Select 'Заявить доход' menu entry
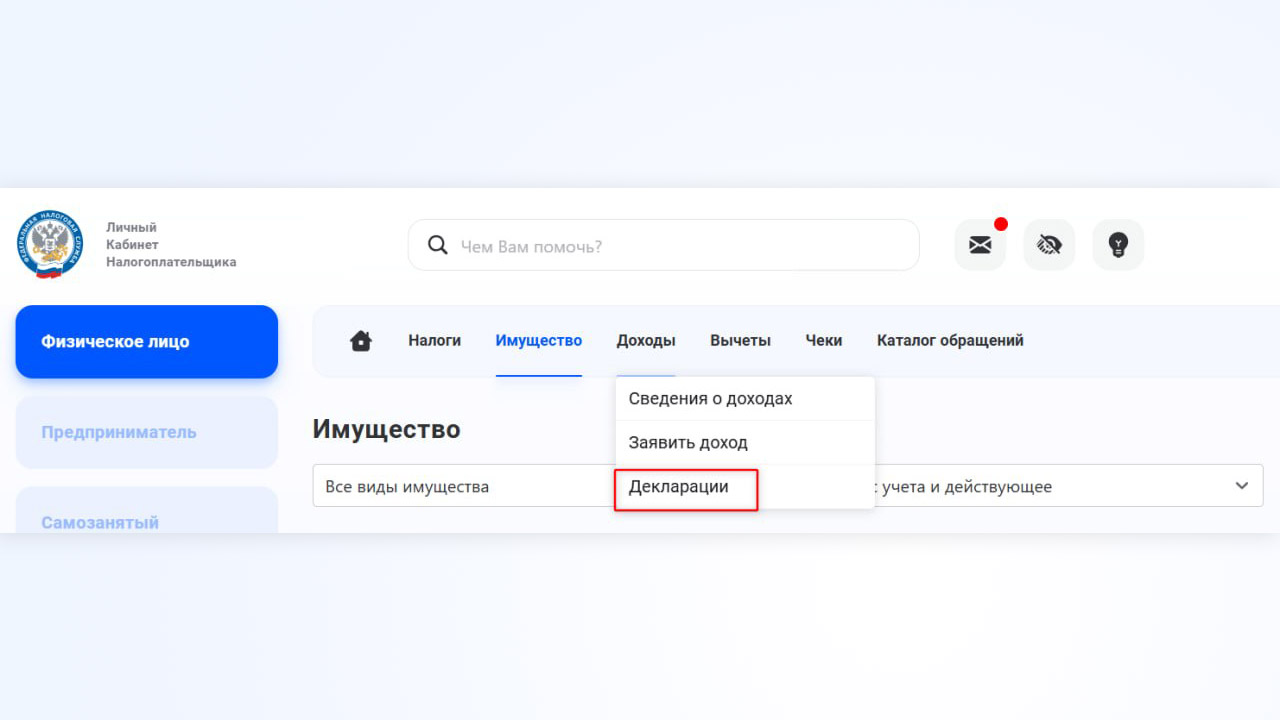Screen dimensions: 1280x720 click(x=688, y=443)
